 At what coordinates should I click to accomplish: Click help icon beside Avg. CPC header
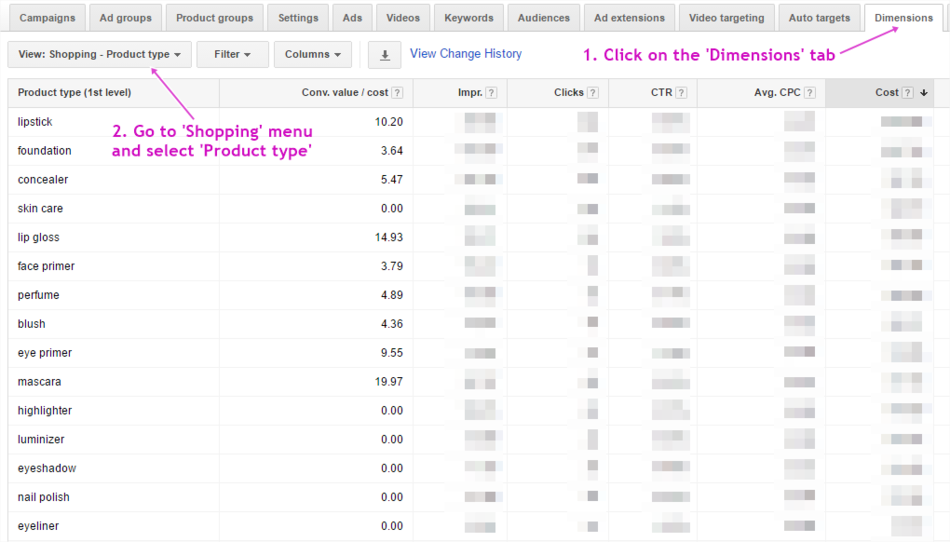809,93
